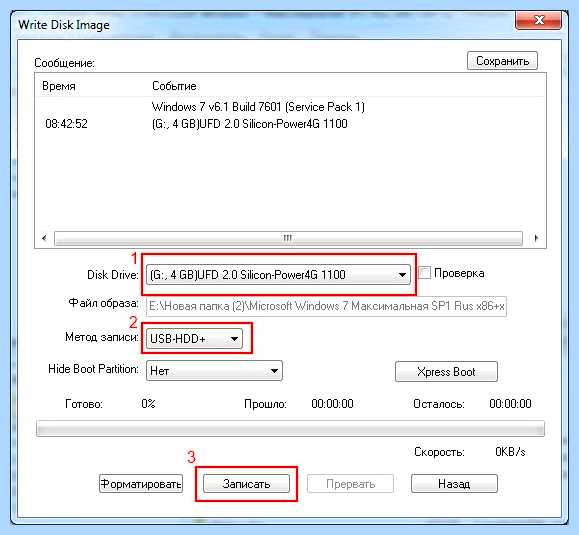This screenshot has width=579, height=535.
Task: Click the Событие column header
Action: [174, 86]
